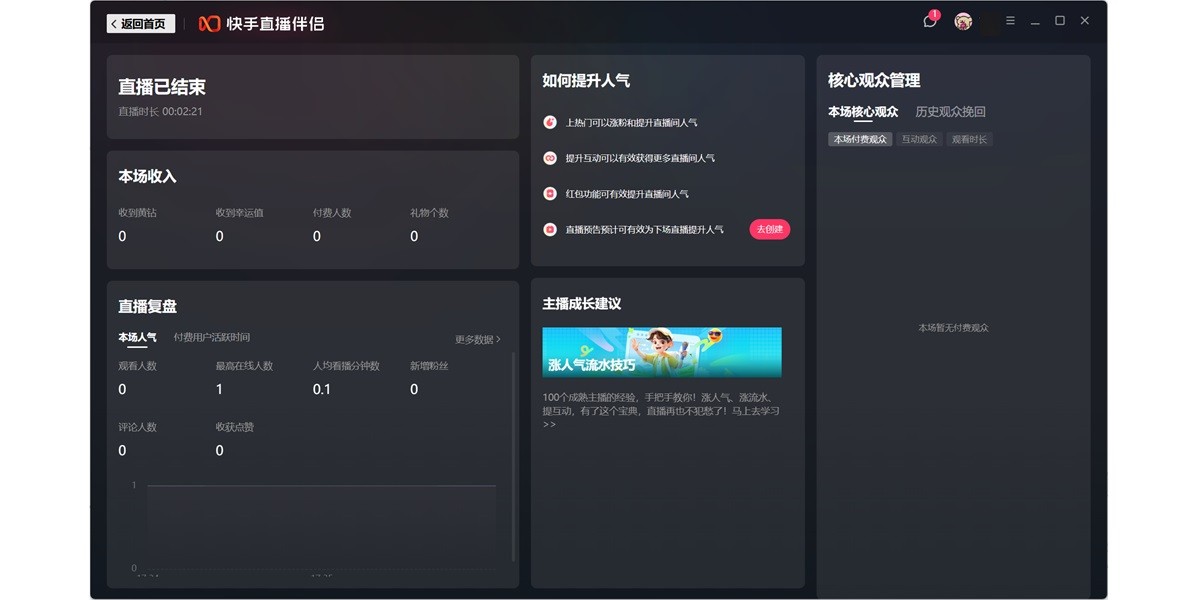The height and width of the screenshot is (600, 1200).
Task: Switch to 历史观众挽回 tab
Action: [950, 112]
